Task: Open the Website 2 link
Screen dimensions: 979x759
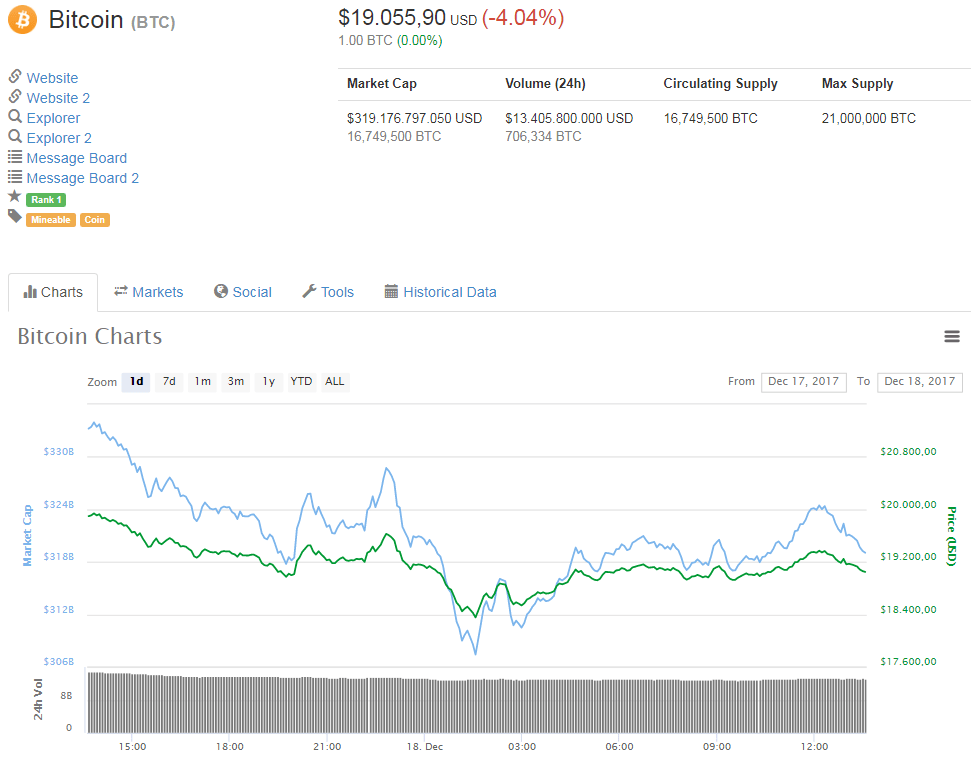Action: [x=58, y=98]
